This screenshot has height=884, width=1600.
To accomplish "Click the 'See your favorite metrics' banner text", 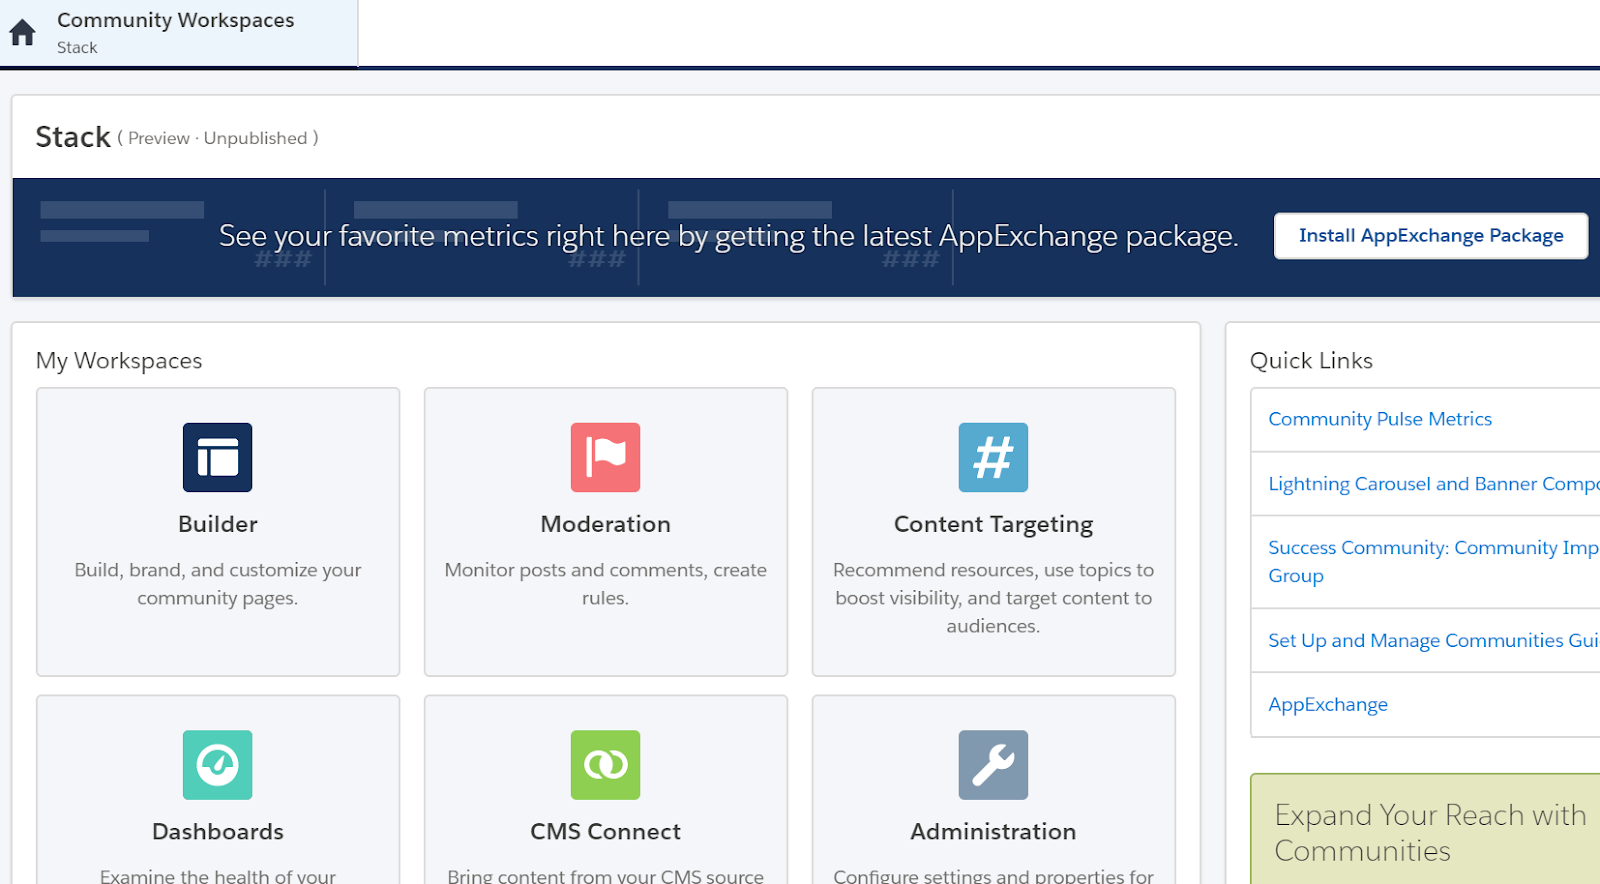I will (x=728, y=236).
